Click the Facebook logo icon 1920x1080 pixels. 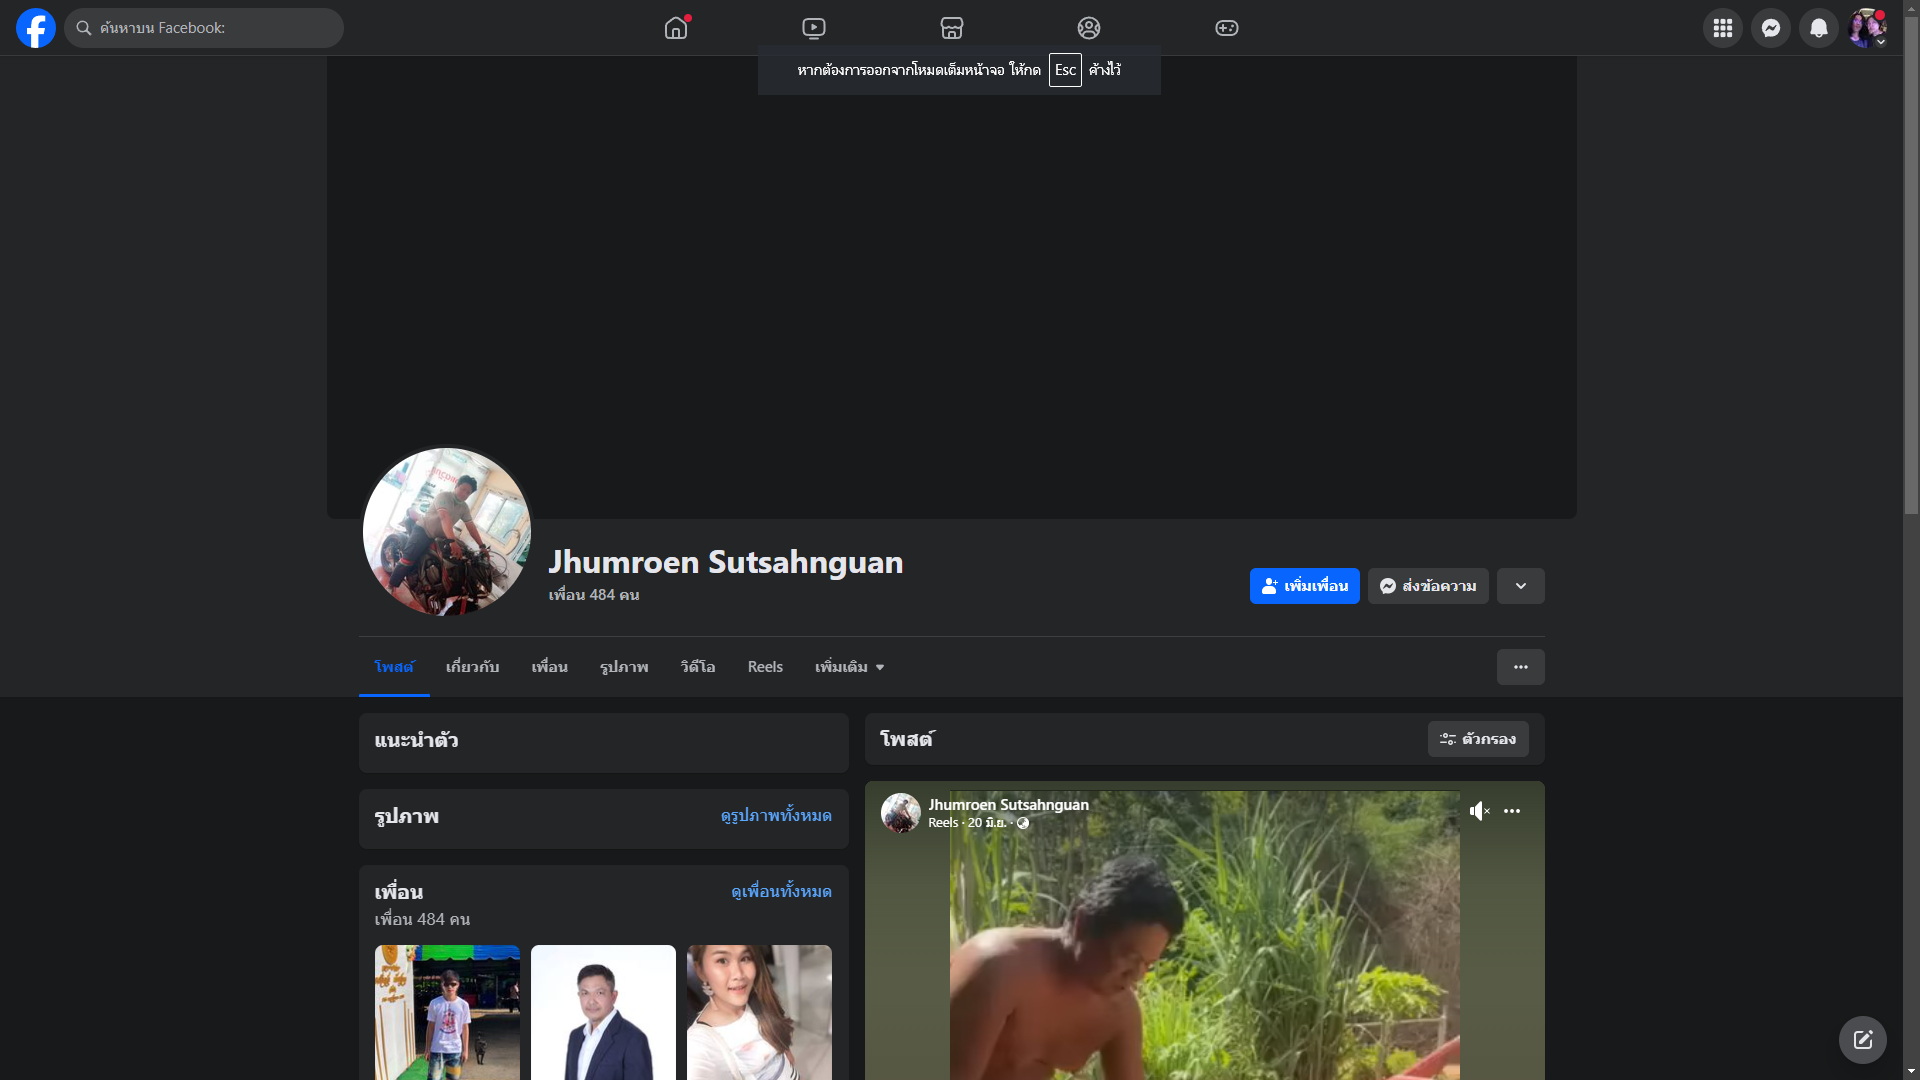[x=36, y=28]
